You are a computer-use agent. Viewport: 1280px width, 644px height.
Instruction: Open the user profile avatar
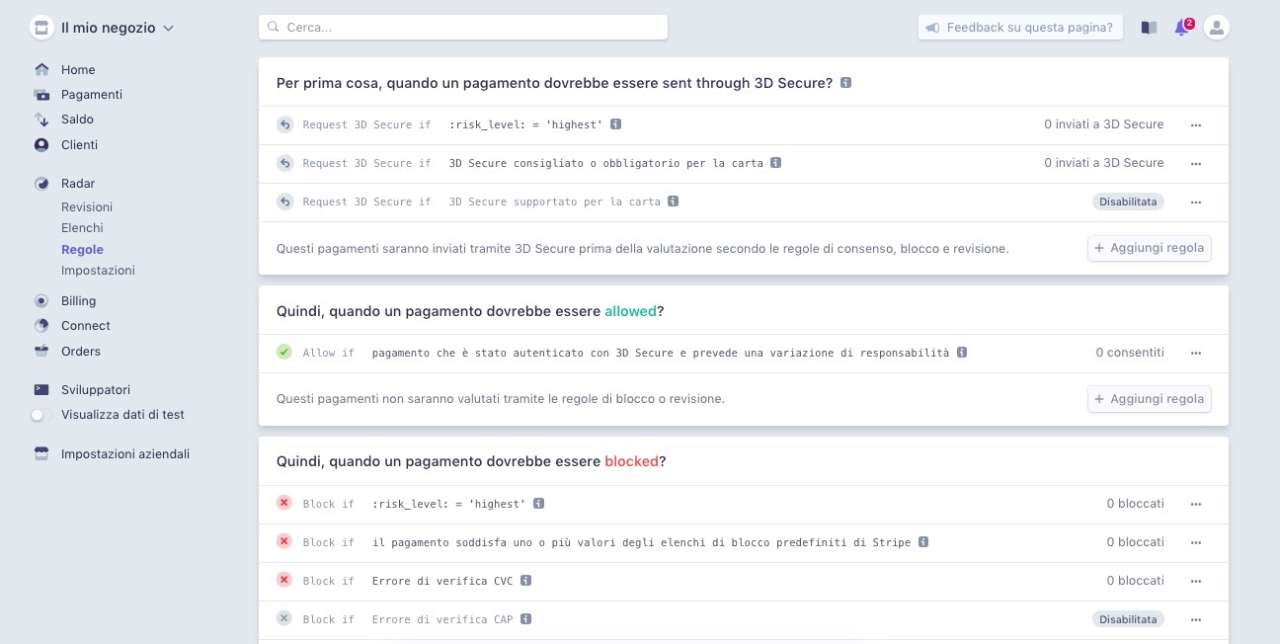tap(1216, 28)
